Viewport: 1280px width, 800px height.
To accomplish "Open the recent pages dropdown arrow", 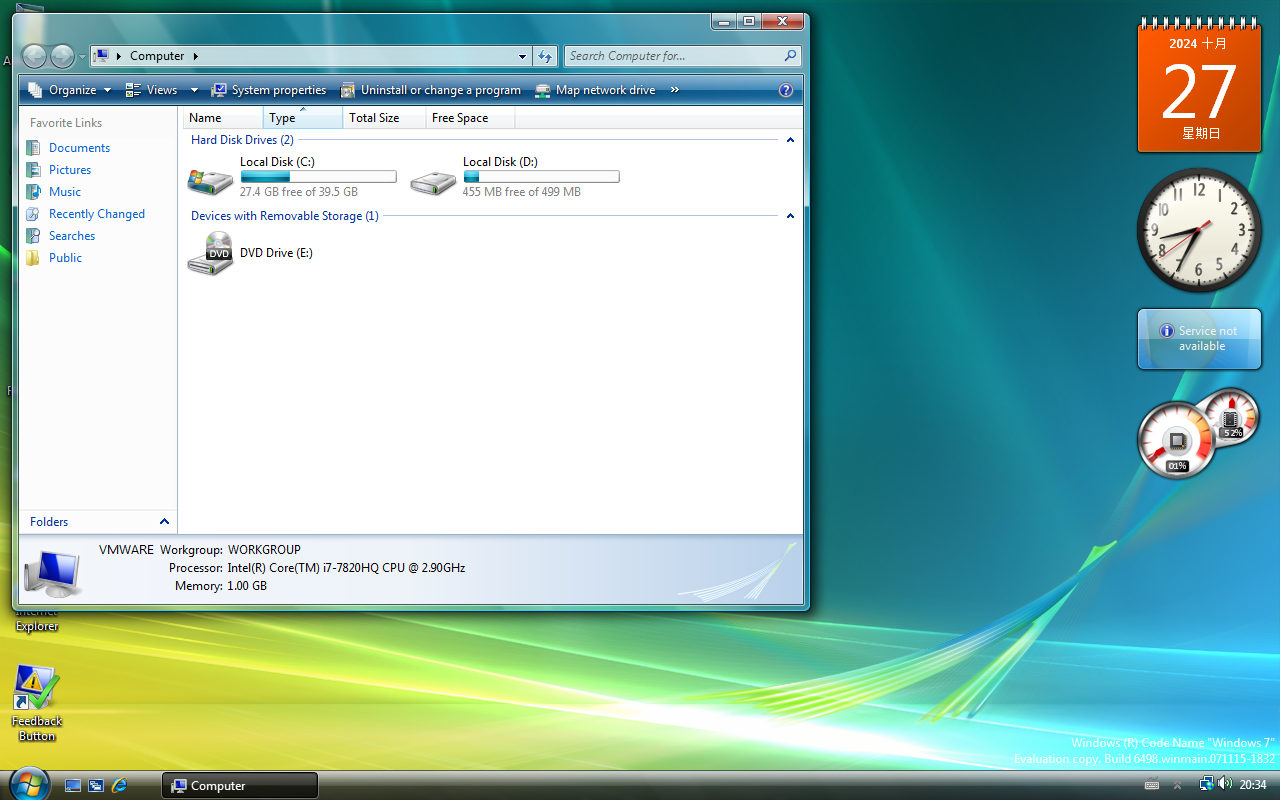I will pyautogui.click(x=83, y=57).
